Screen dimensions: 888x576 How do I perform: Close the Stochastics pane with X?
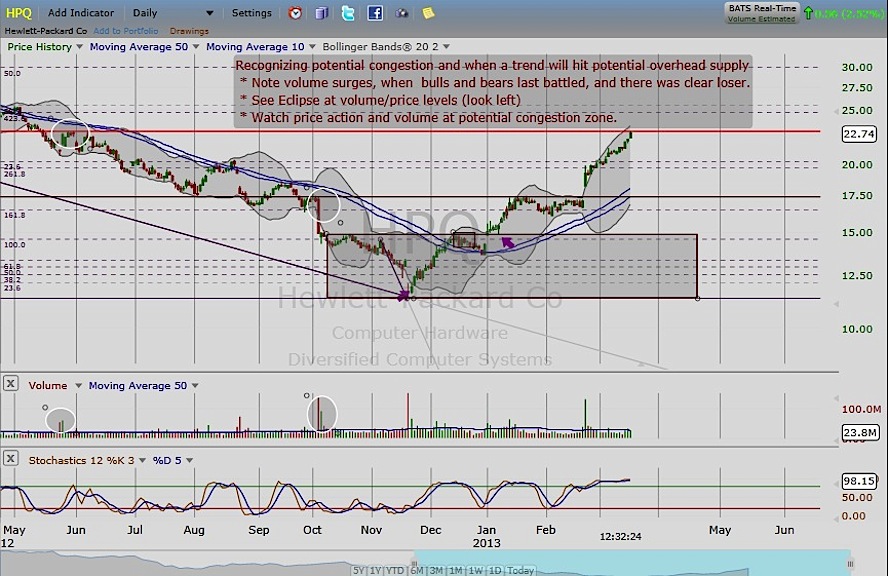point(10,458)
